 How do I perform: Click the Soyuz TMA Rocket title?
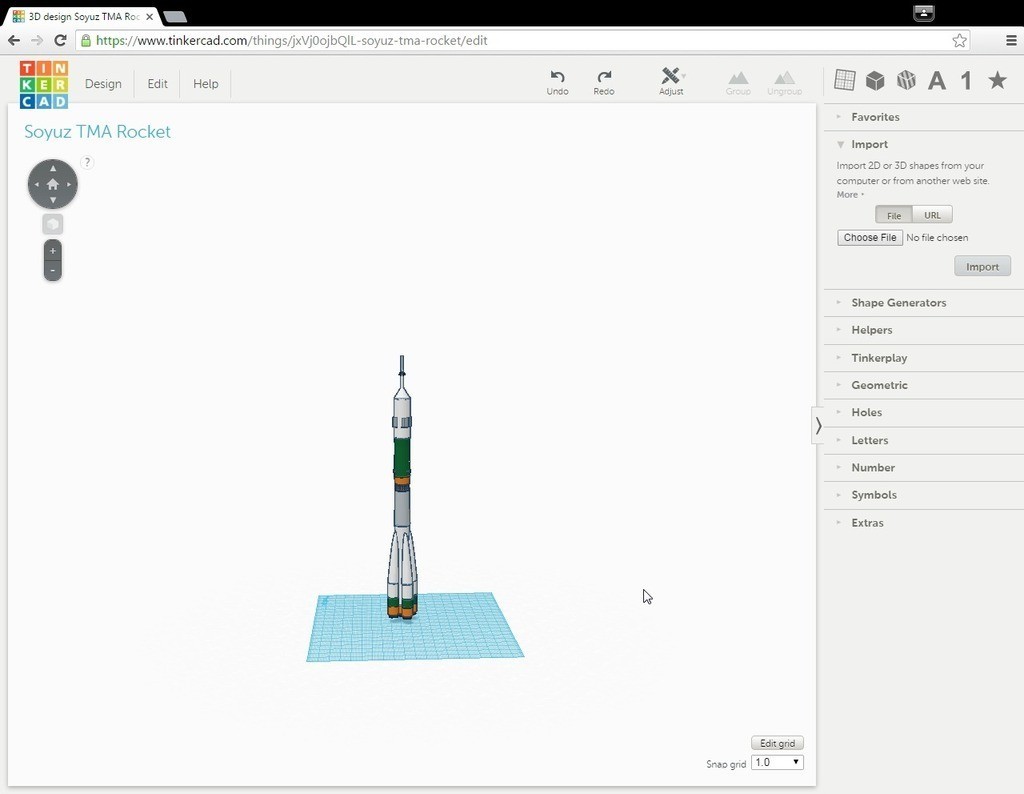[x=97, y=132]
